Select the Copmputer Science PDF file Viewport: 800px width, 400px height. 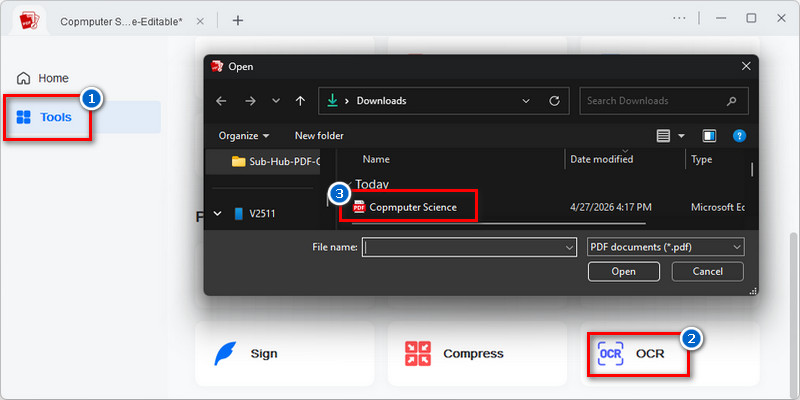point(413,207)
